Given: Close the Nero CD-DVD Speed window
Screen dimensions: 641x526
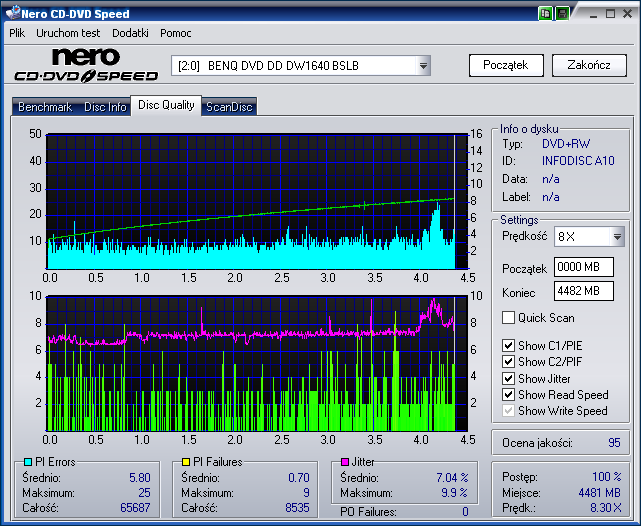Looking at the screenshot, I should tap(628, 14).
